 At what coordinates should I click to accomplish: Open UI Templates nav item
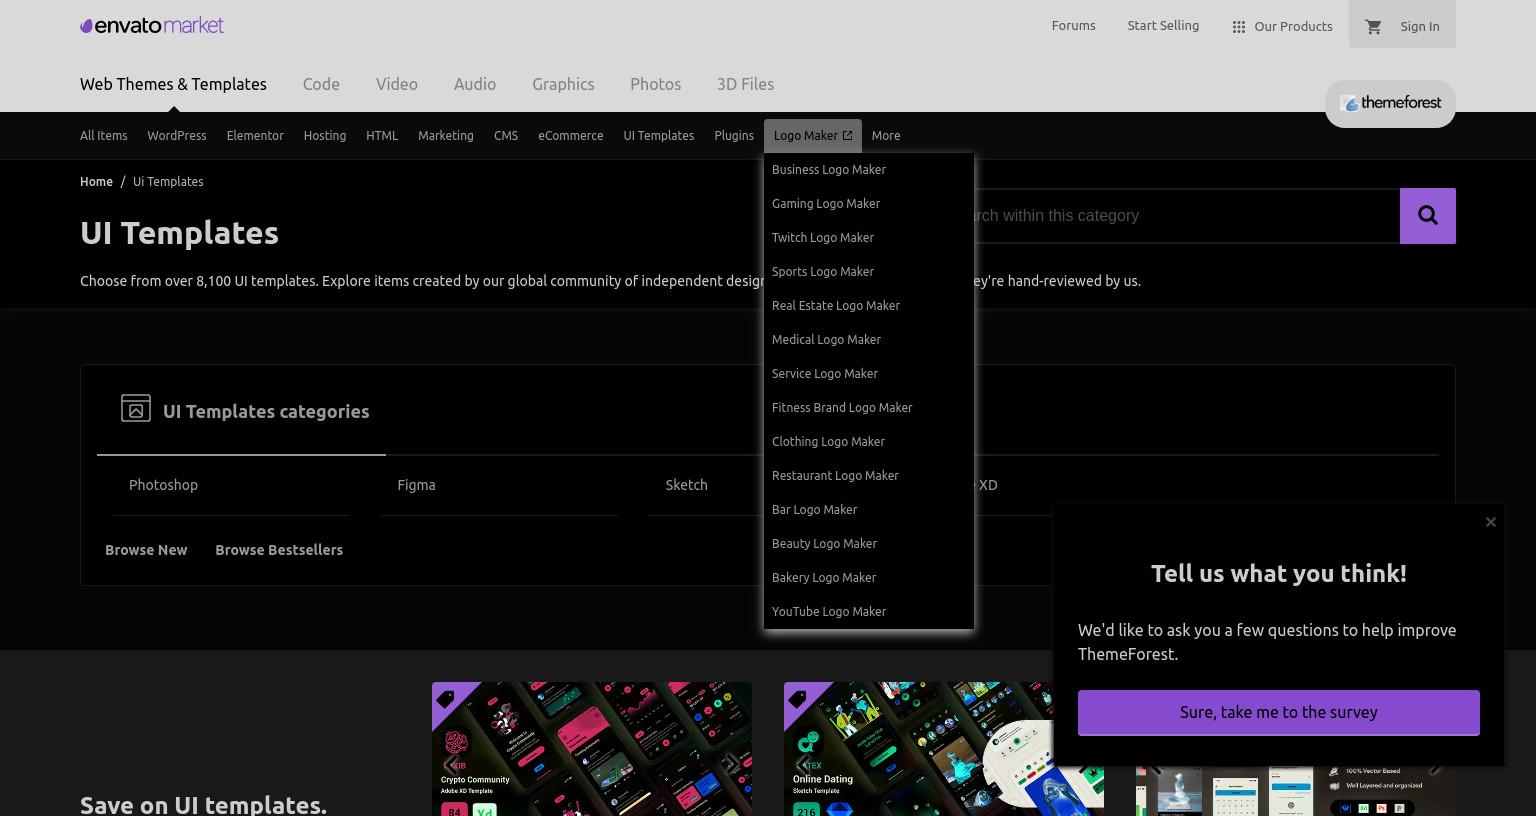659,135
